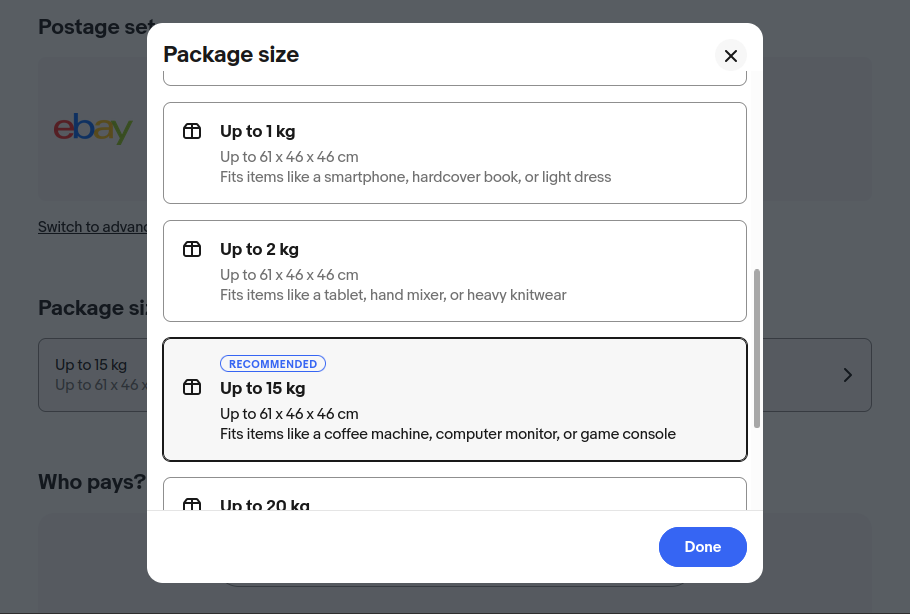
Task: Click the dialog's vertical scrollbar thumb
Action: [757, 348]
